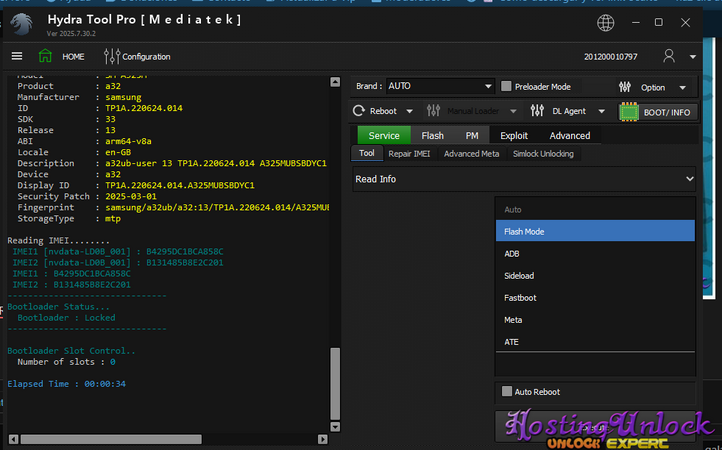Open the user account icon
The image size is (722, 450).
pos(669,56)
